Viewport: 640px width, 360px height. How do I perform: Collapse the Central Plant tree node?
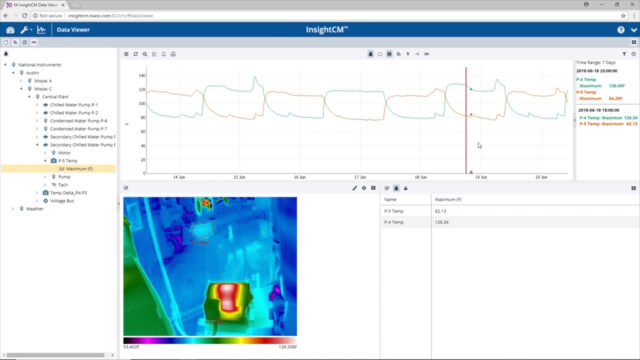coord(29,97)
